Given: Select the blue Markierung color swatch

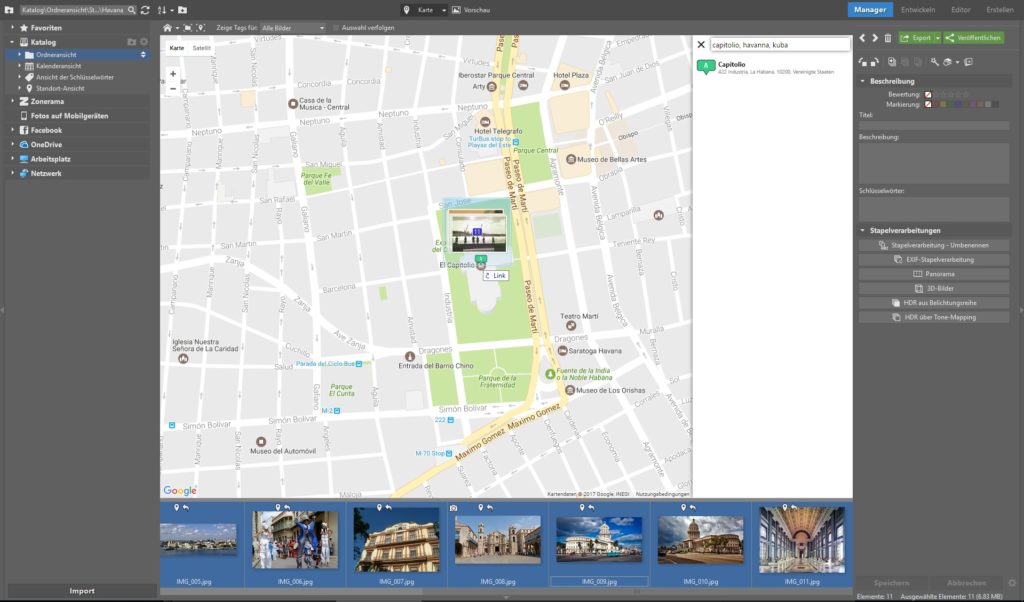Looking at the screenshot, I should pos(958,104).
